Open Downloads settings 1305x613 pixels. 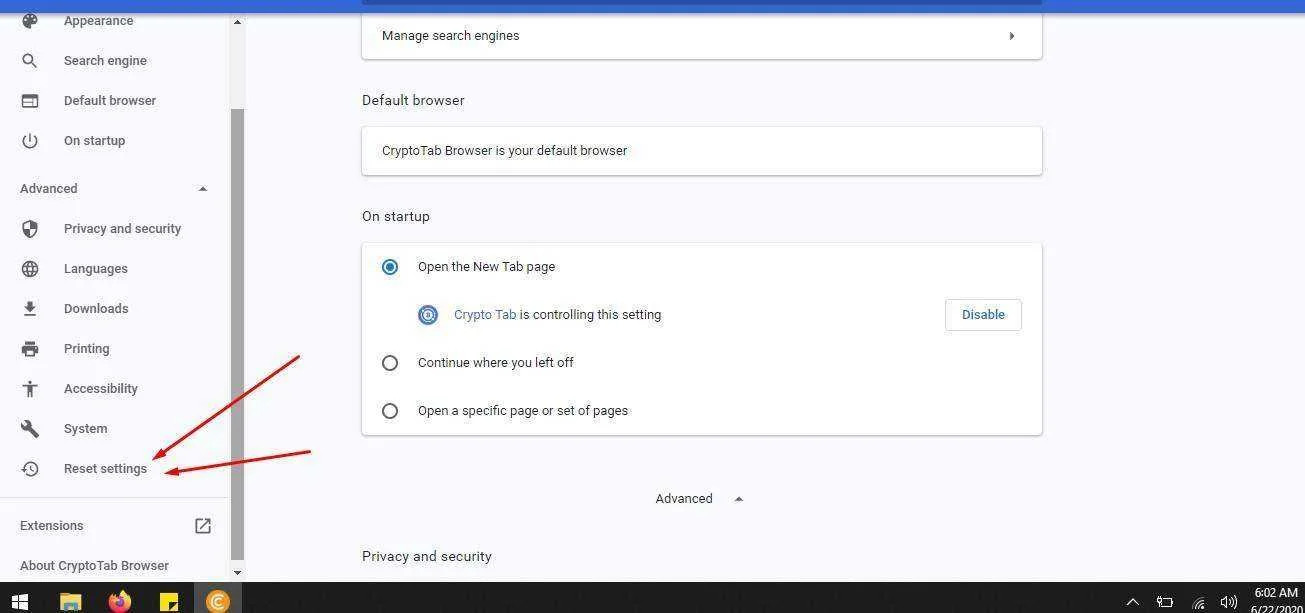pyautogui.click(x=96, y=309)
